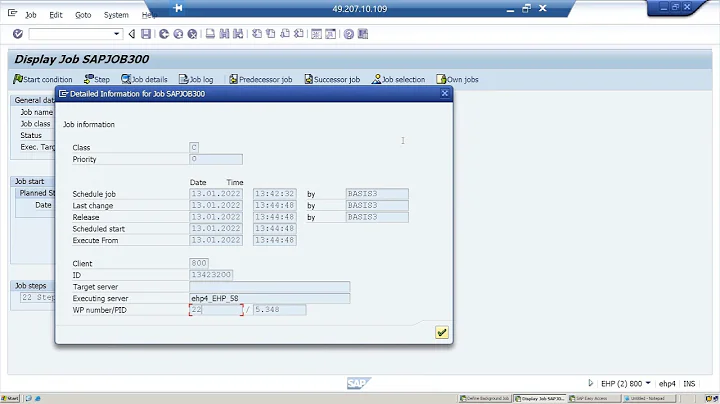Switch to SAP Easy Access taskbar window

click(x=593, y=398)
